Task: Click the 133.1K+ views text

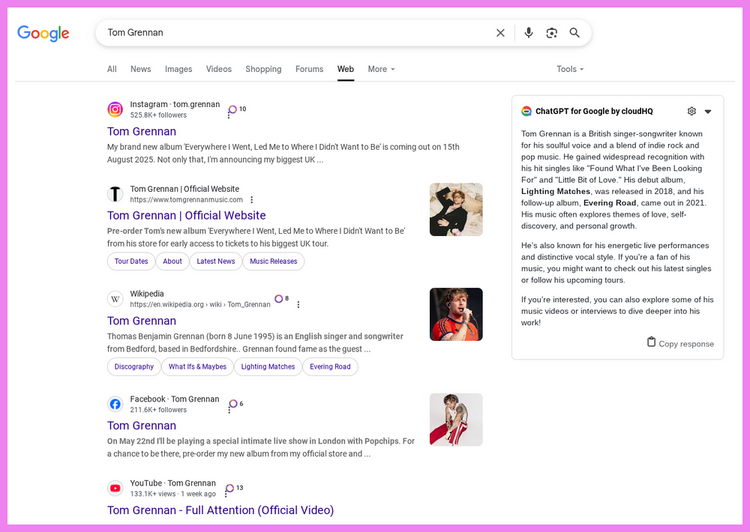Action: coord(153,494)
